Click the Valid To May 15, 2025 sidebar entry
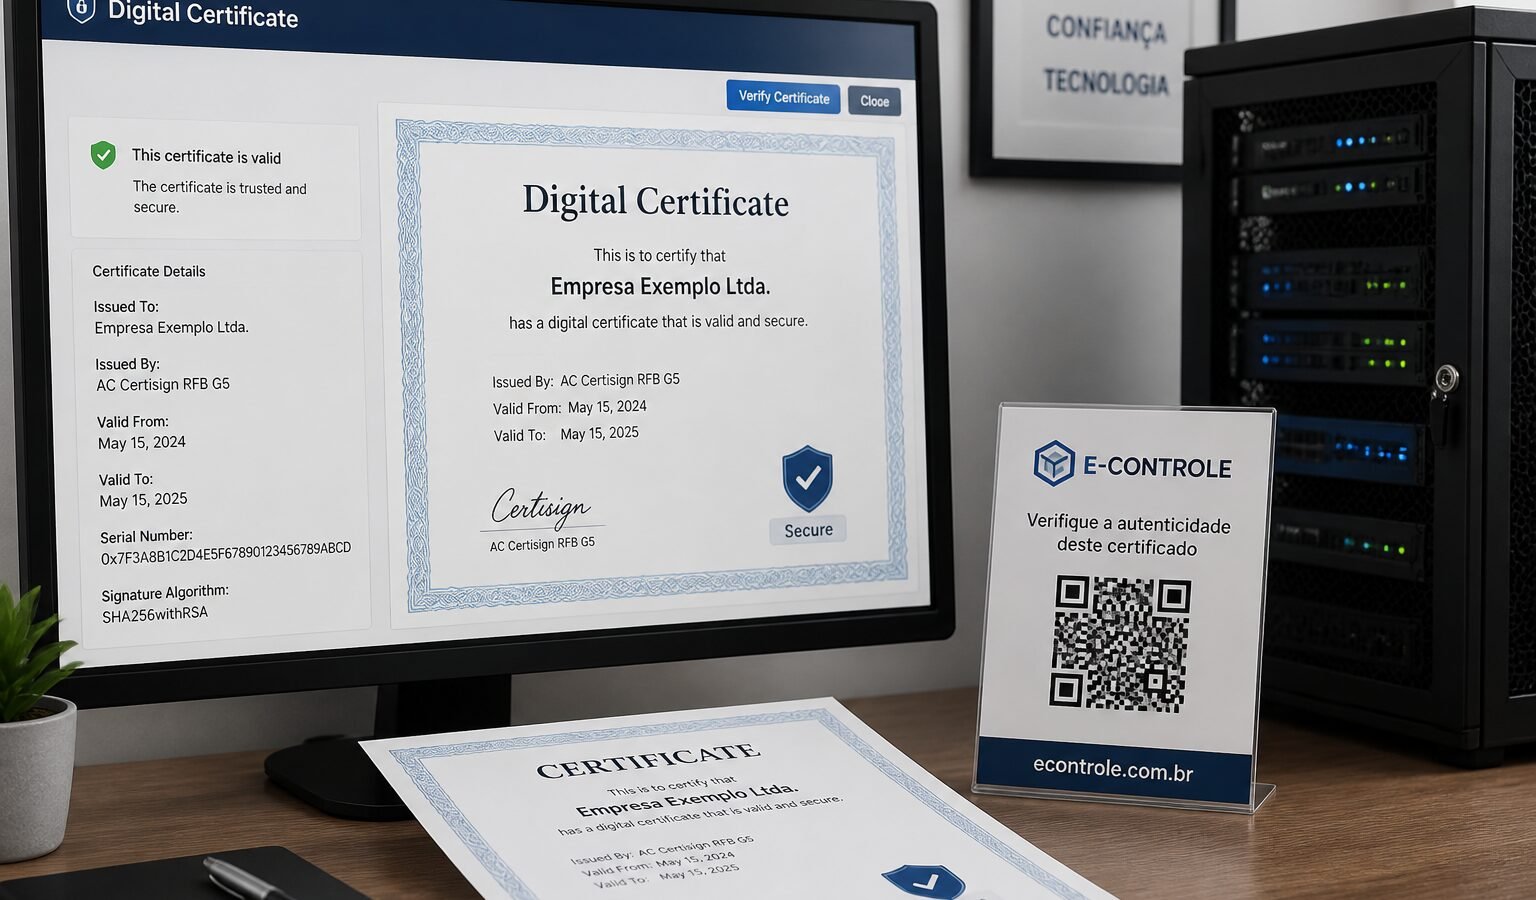 [x=143, y=490]
